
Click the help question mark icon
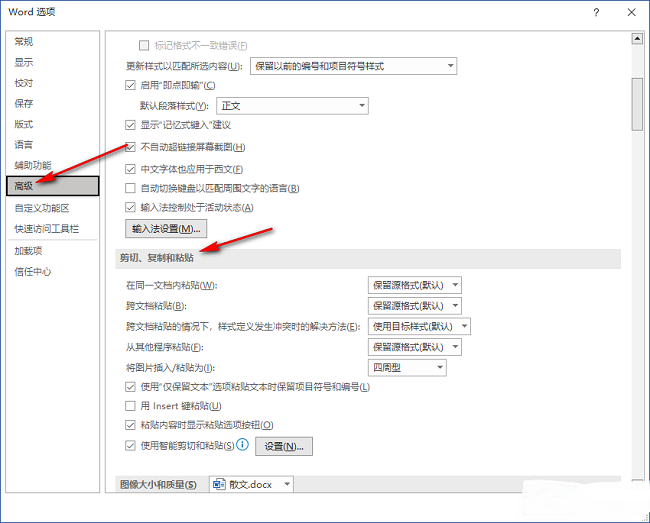pyautogui.click(x=596, y=12)
